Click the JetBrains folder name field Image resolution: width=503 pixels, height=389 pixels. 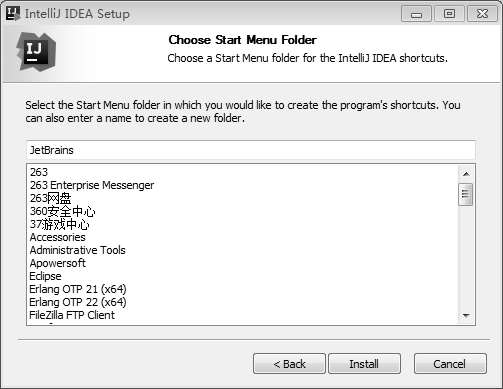[251, 150]
